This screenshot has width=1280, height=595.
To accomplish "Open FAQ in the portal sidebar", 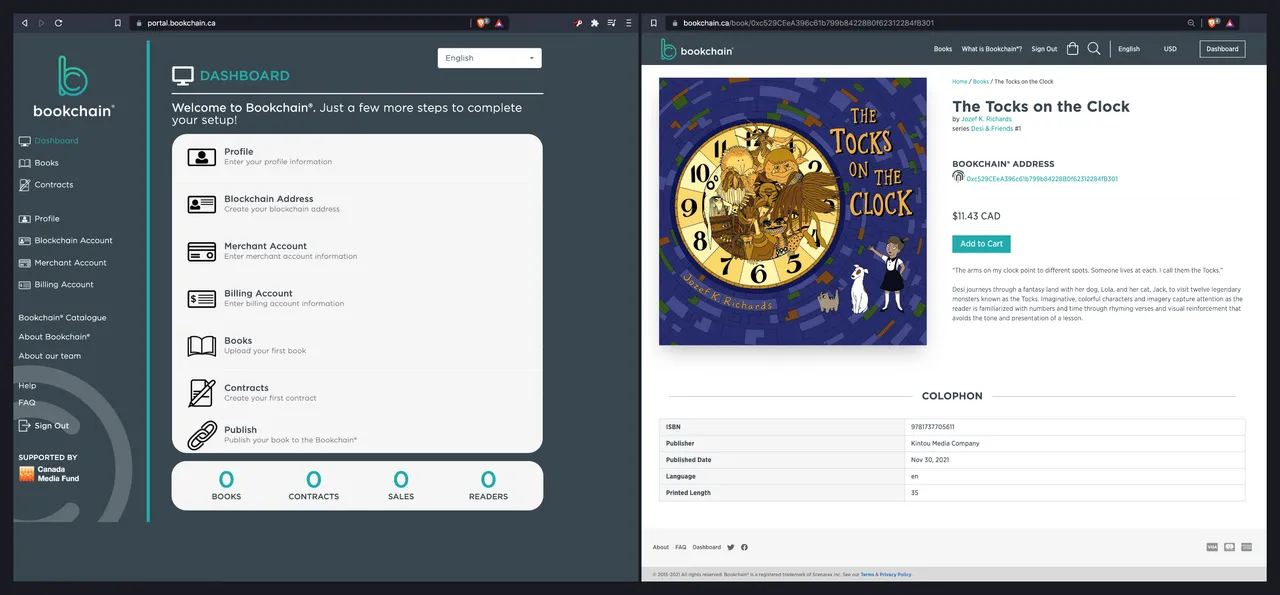I will pyautogui.click(x=27, y=403).
